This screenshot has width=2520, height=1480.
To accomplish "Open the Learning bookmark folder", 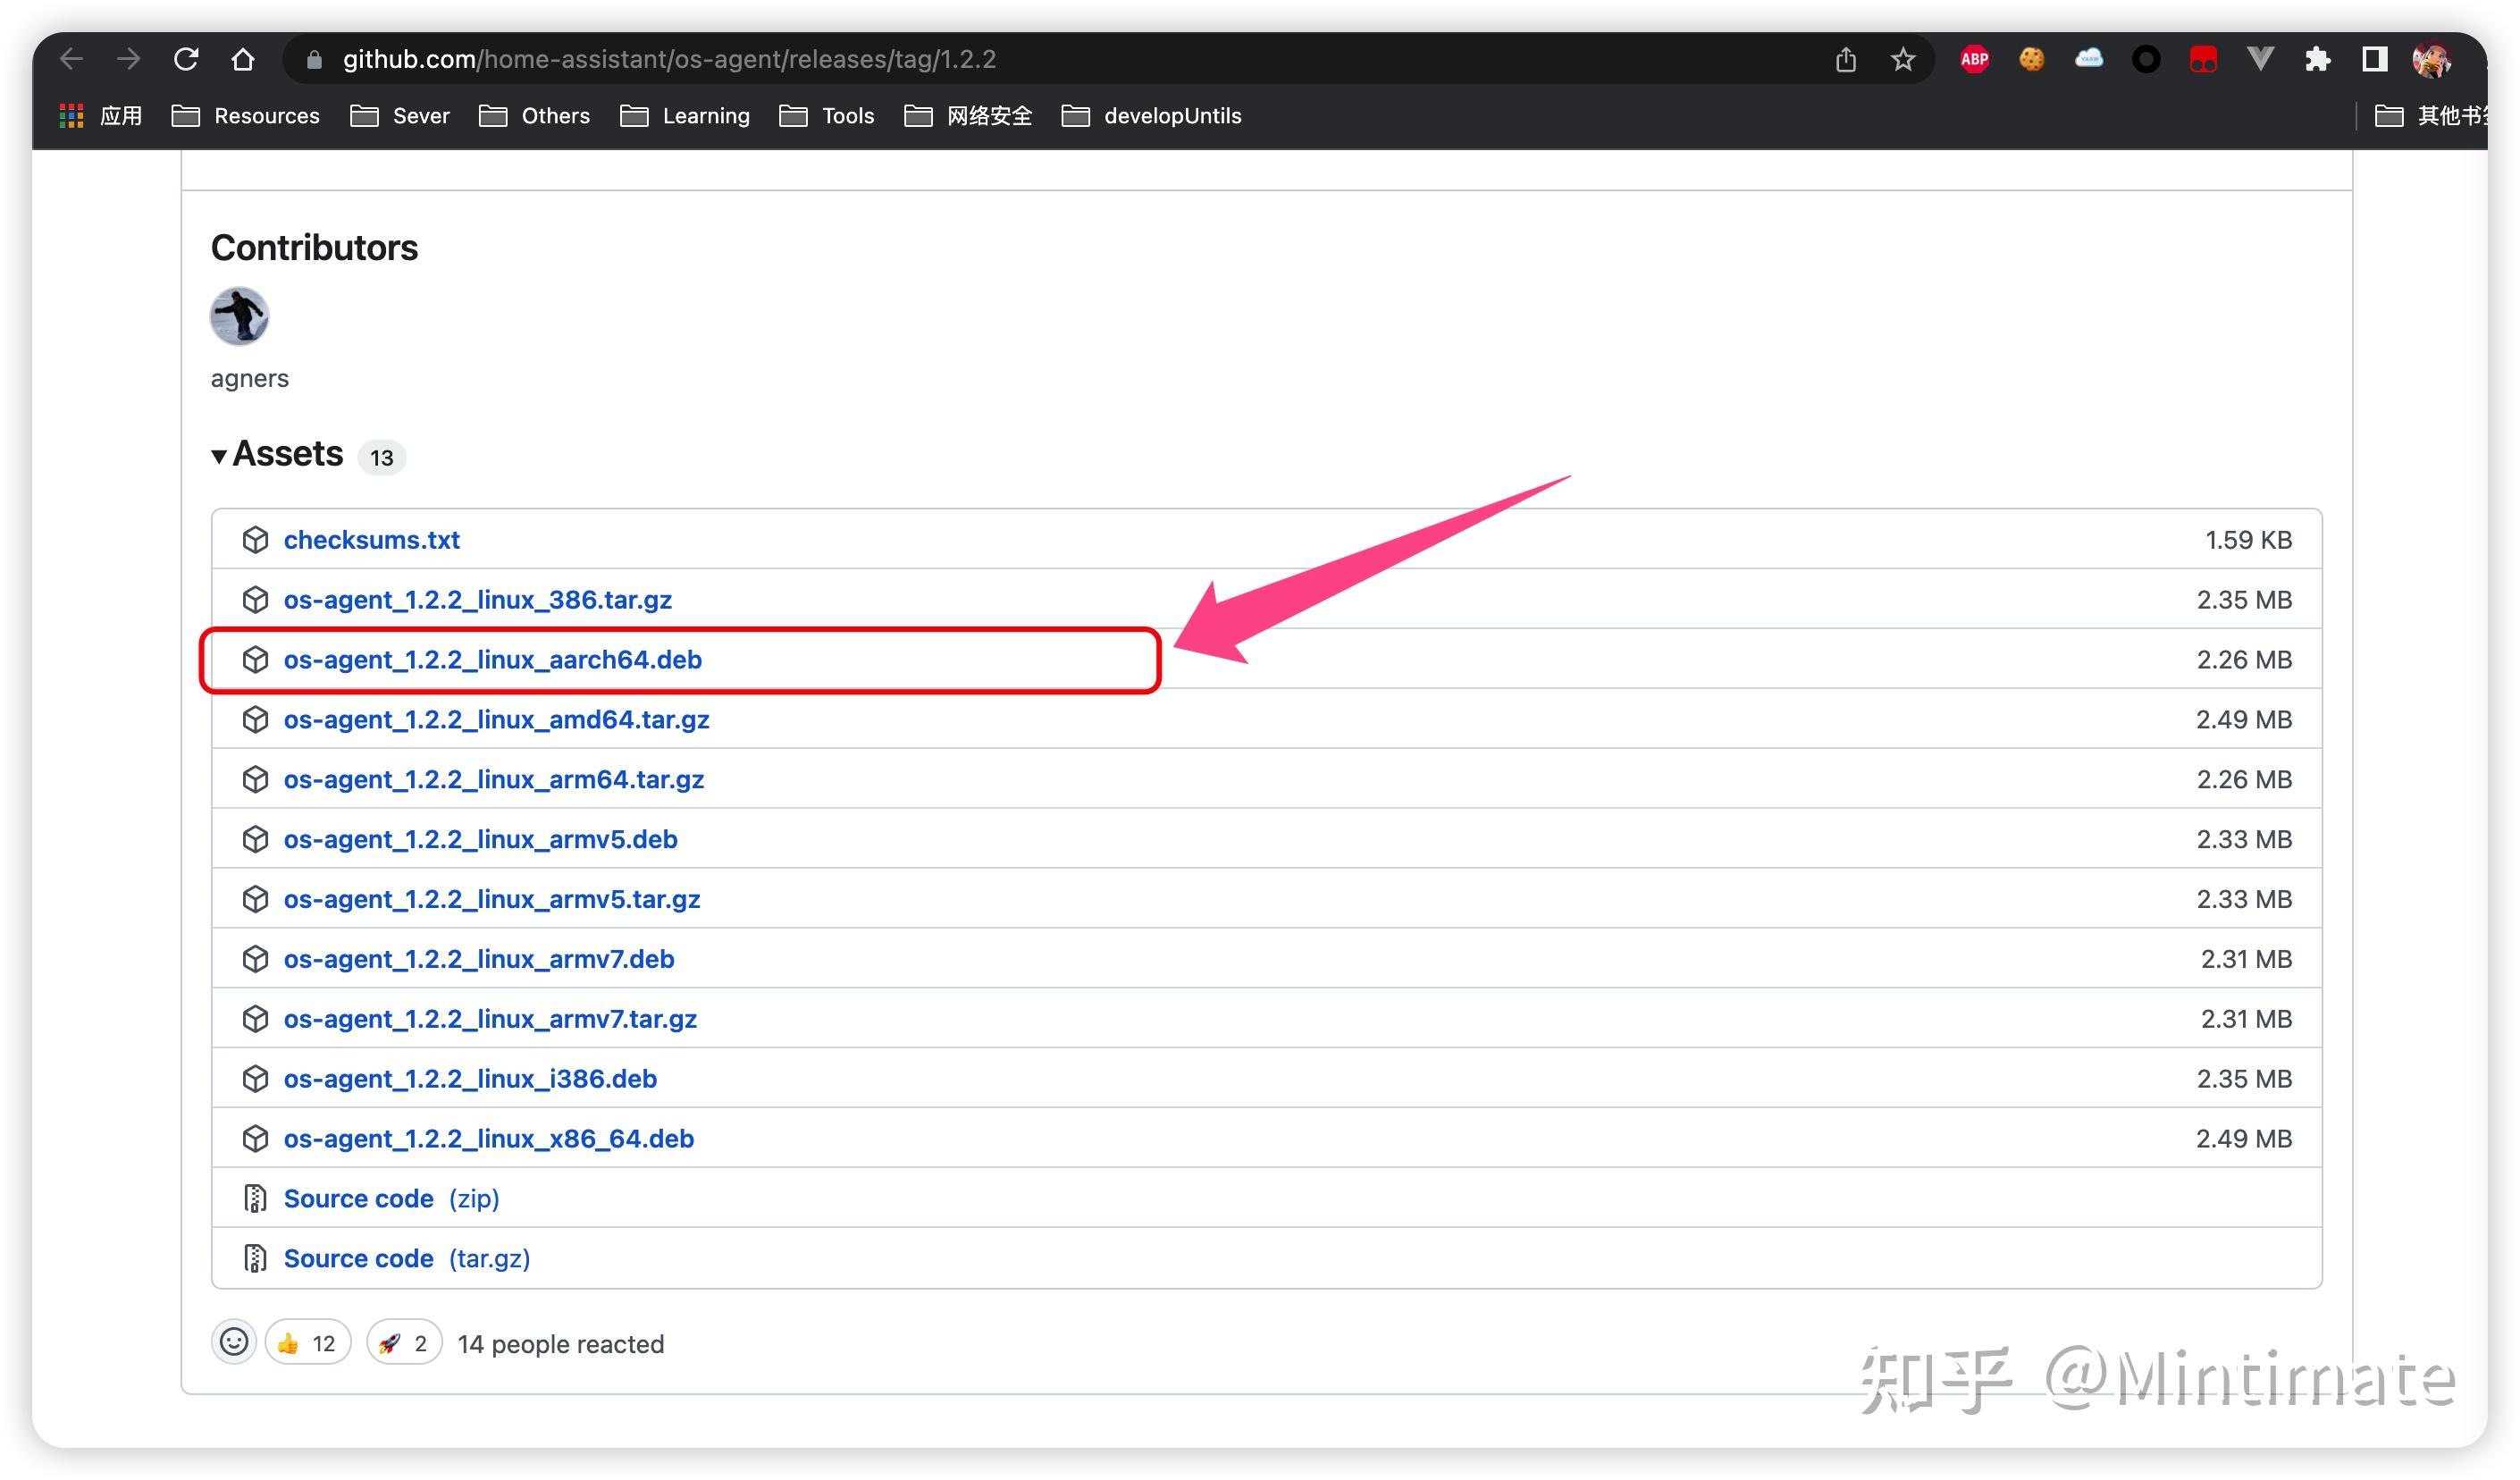I will point(685,116).
